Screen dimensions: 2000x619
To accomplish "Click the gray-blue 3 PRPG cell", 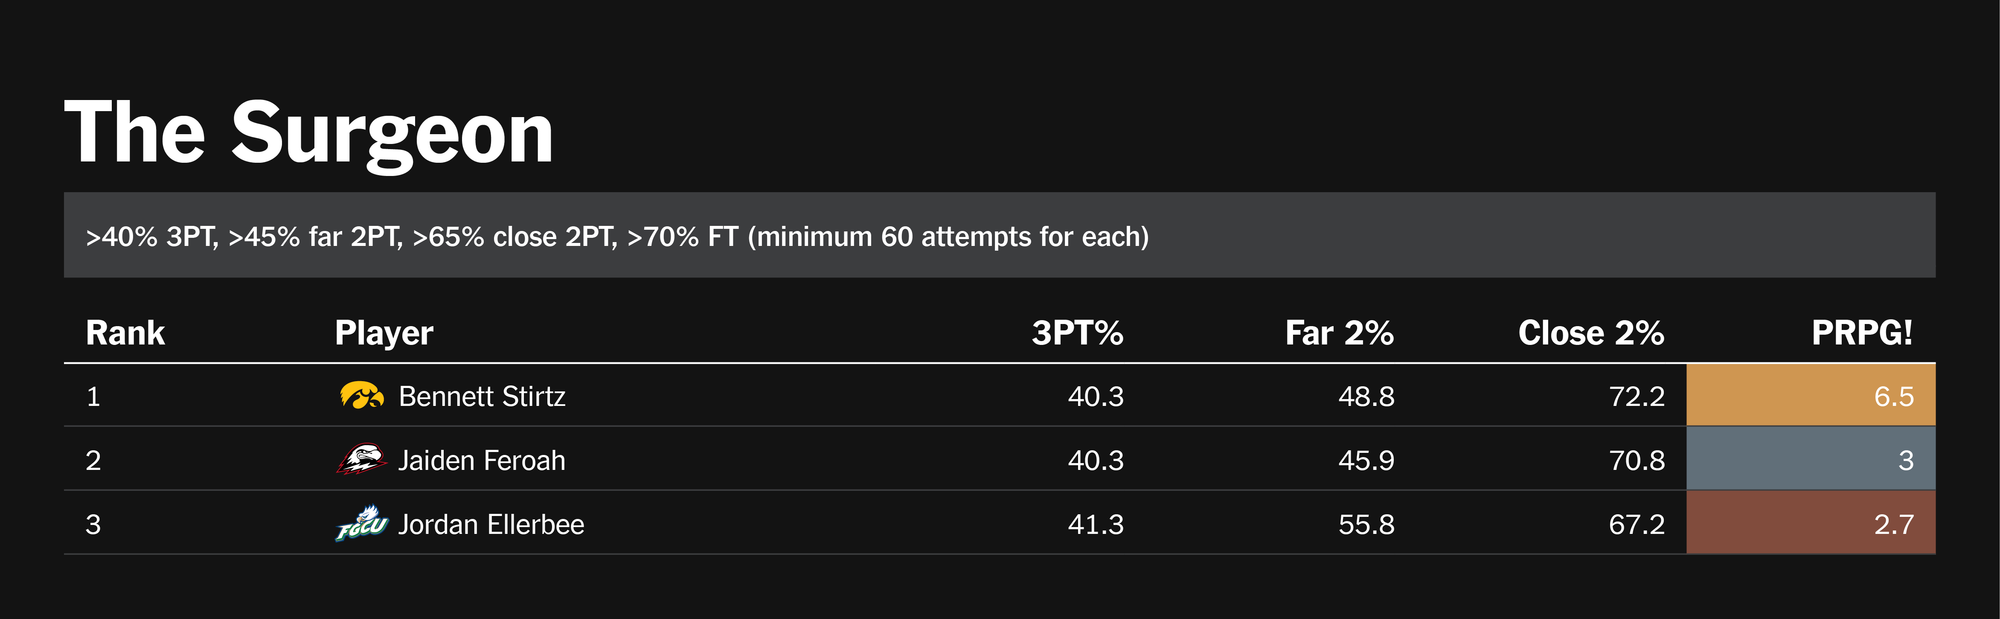I will (1810, 460).
